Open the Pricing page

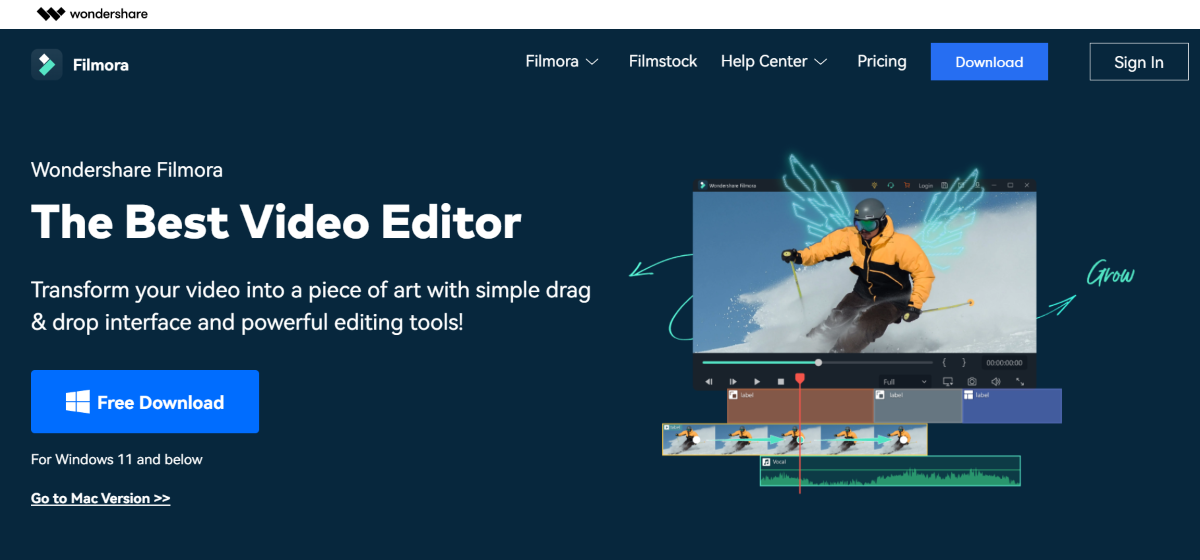pyautogui.click(x=882, y=61)
